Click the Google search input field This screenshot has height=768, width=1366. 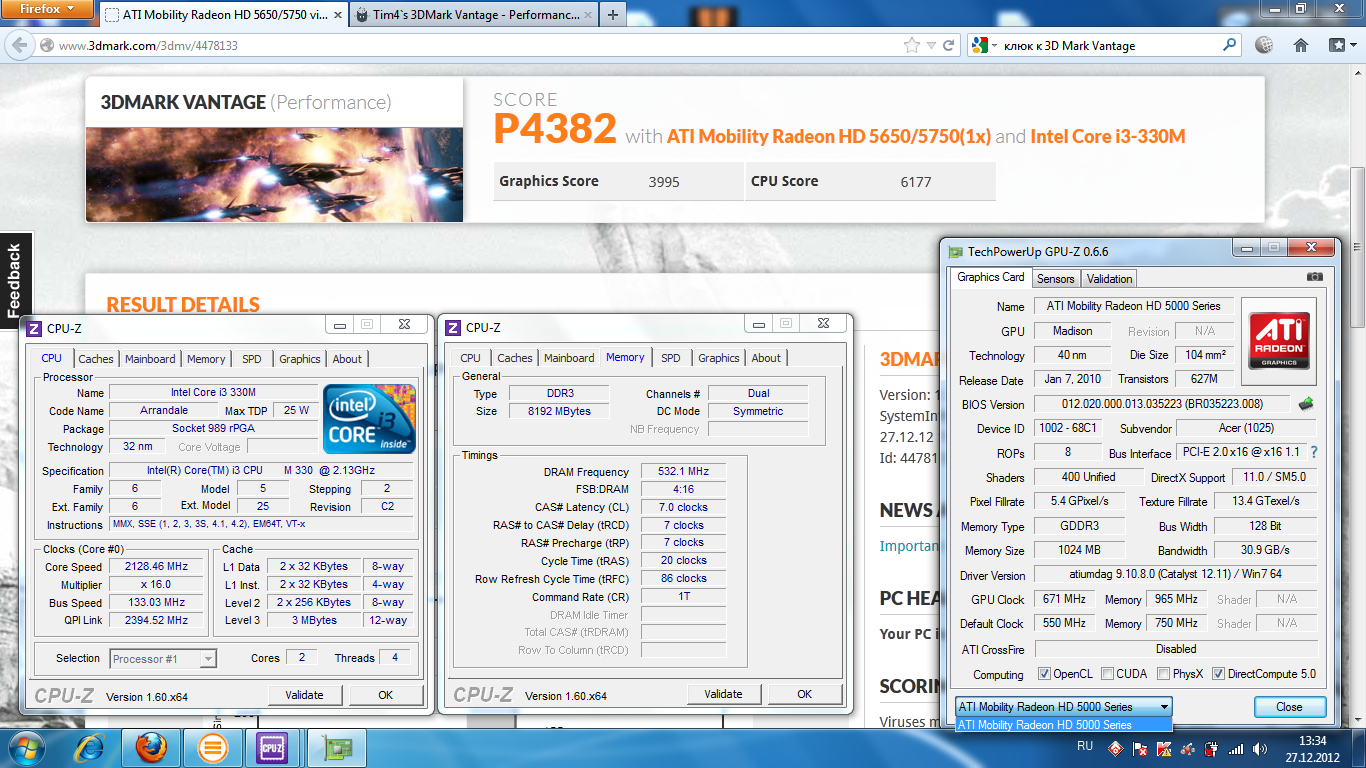point(1110,45)
